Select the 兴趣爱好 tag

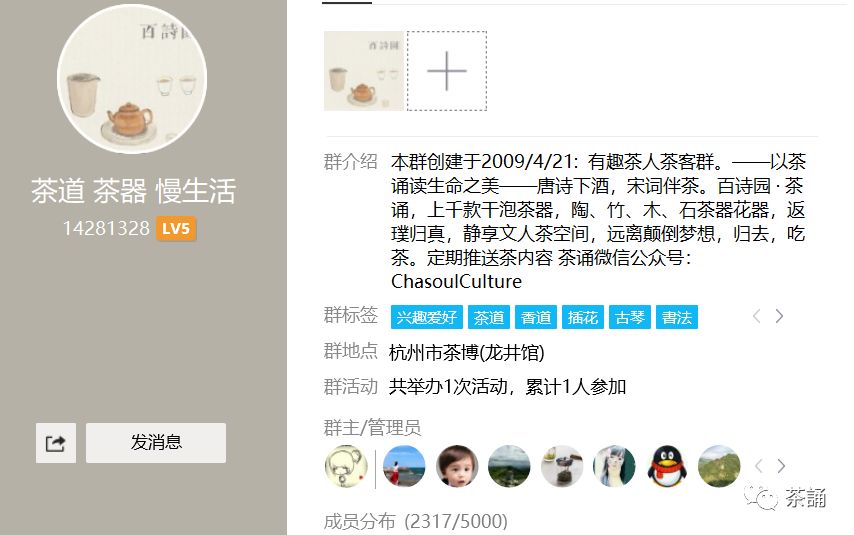click(426, 317)
